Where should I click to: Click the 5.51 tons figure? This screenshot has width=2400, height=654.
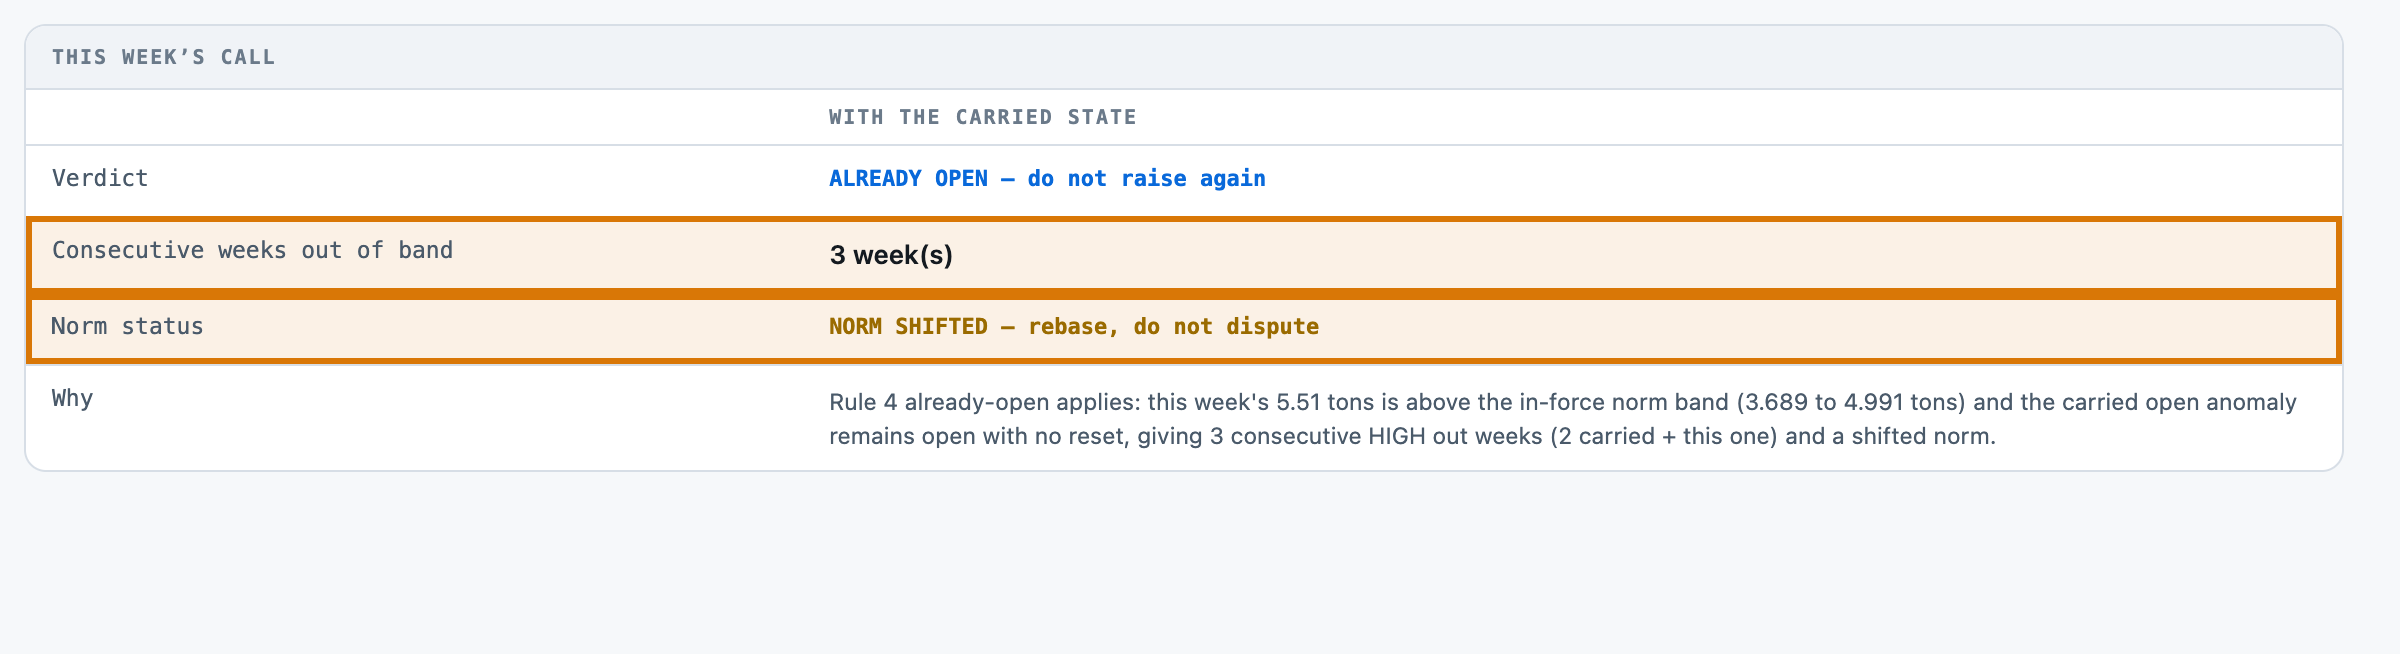[1326, 402]
